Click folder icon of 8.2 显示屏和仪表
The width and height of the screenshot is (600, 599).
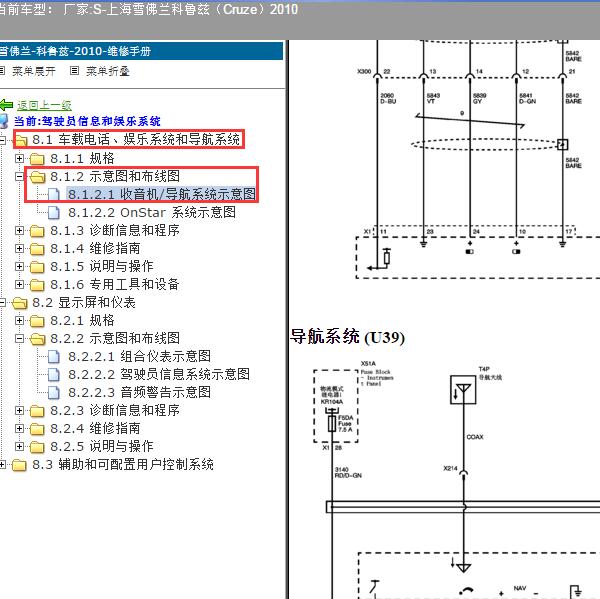click(x=20, y=303)
